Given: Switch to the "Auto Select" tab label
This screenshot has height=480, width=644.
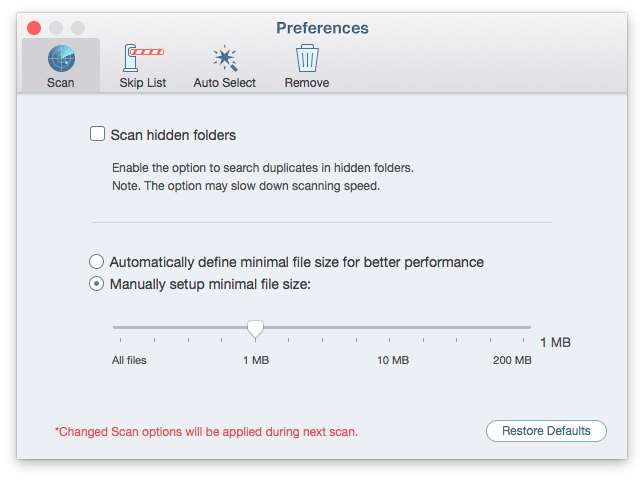Looking at the screenshot, I should click(224, 83).
